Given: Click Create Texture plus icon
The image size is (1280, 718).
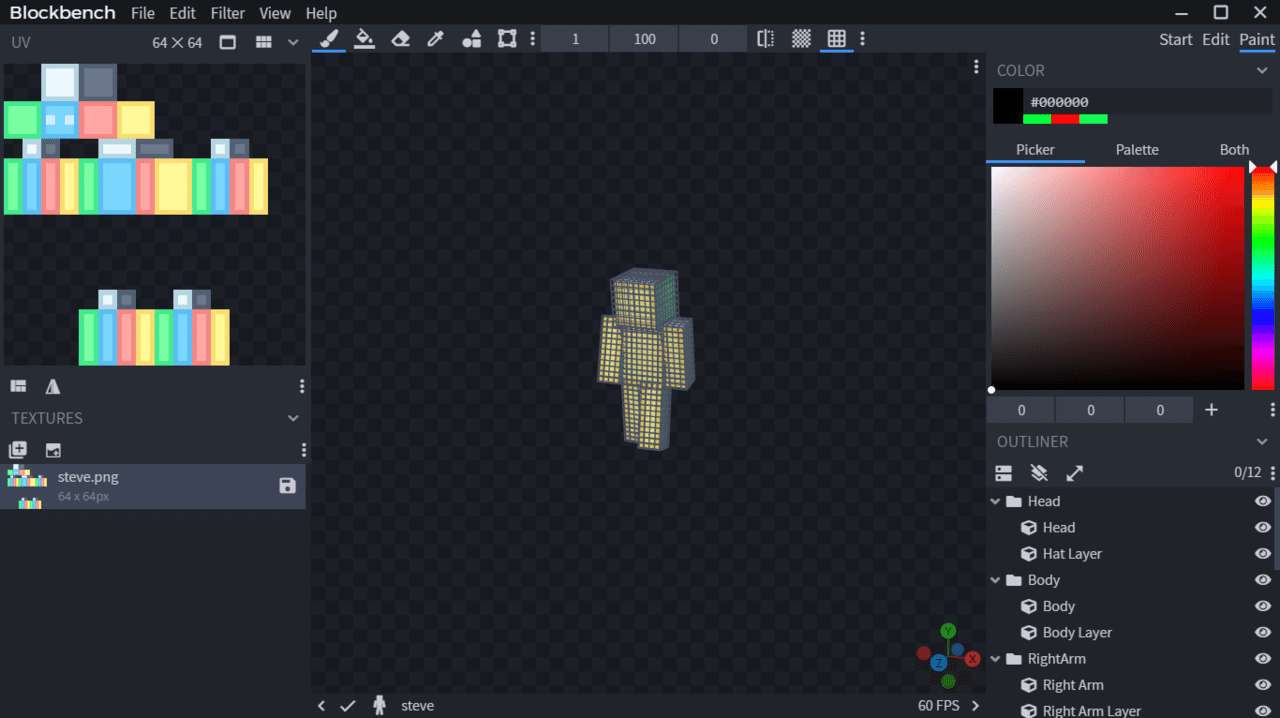Looking at the screenshot, I should [18, 450].
